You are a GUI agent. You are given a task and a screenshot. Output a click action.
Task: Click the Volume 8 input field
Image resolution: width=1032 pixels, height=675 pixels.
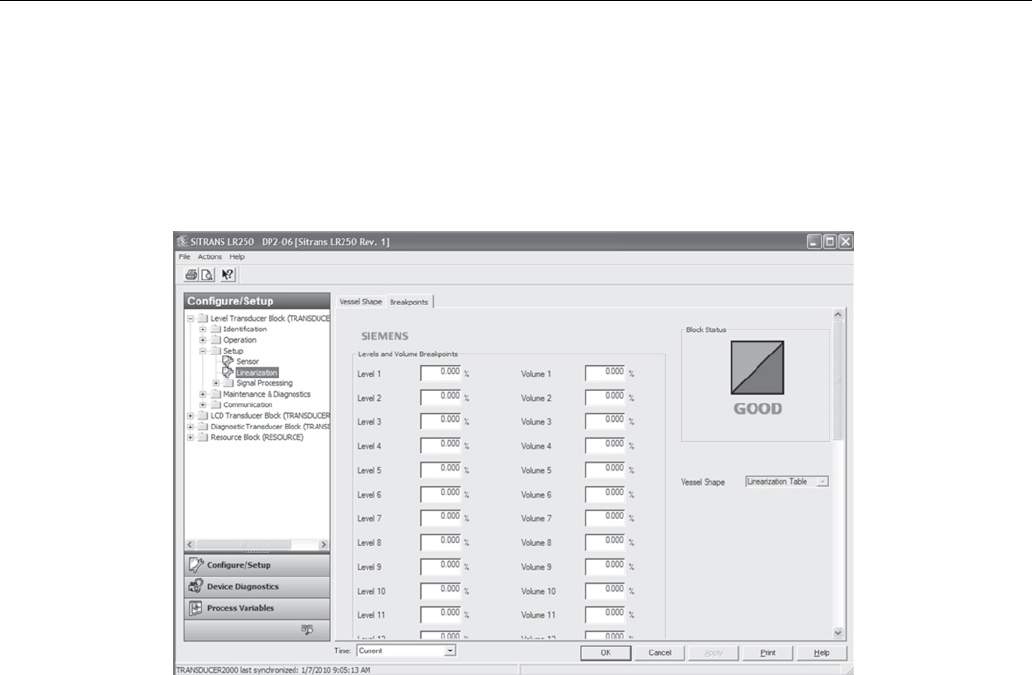(605, 542)
